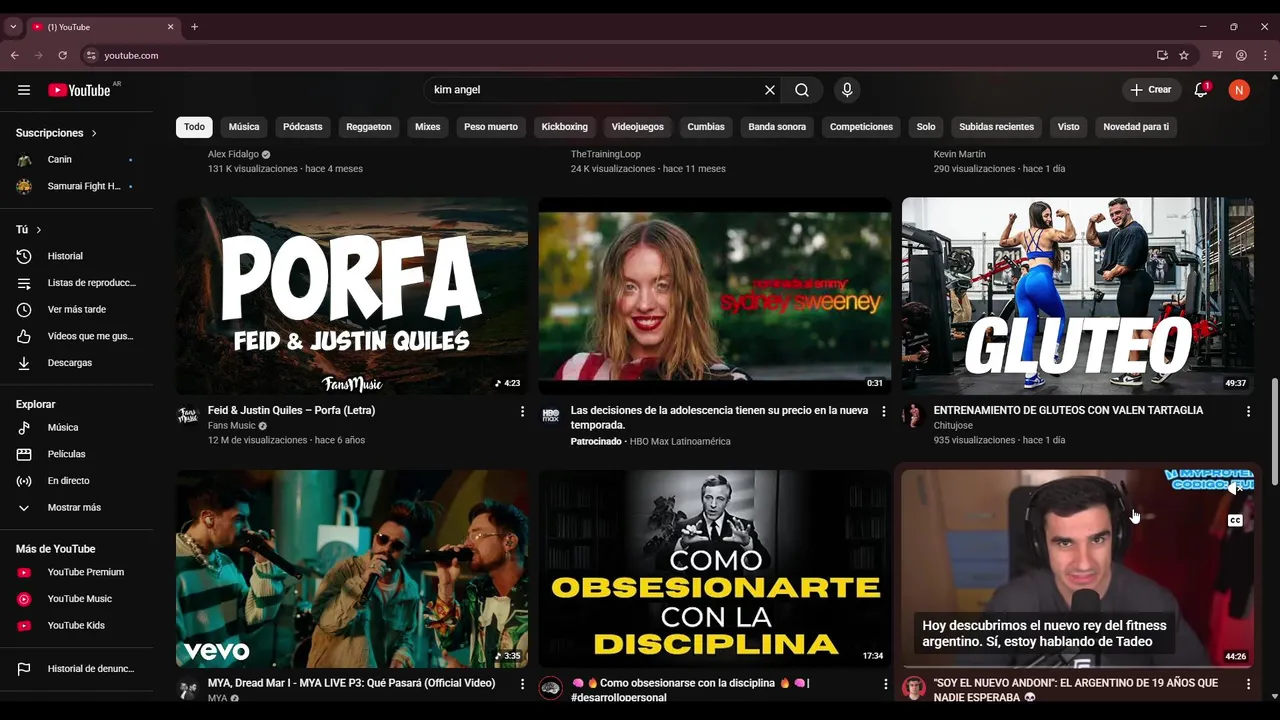Viewport: 1280px width, 720px height.
Task: Open options for MYA LIVE video
Action: point(522,684)
